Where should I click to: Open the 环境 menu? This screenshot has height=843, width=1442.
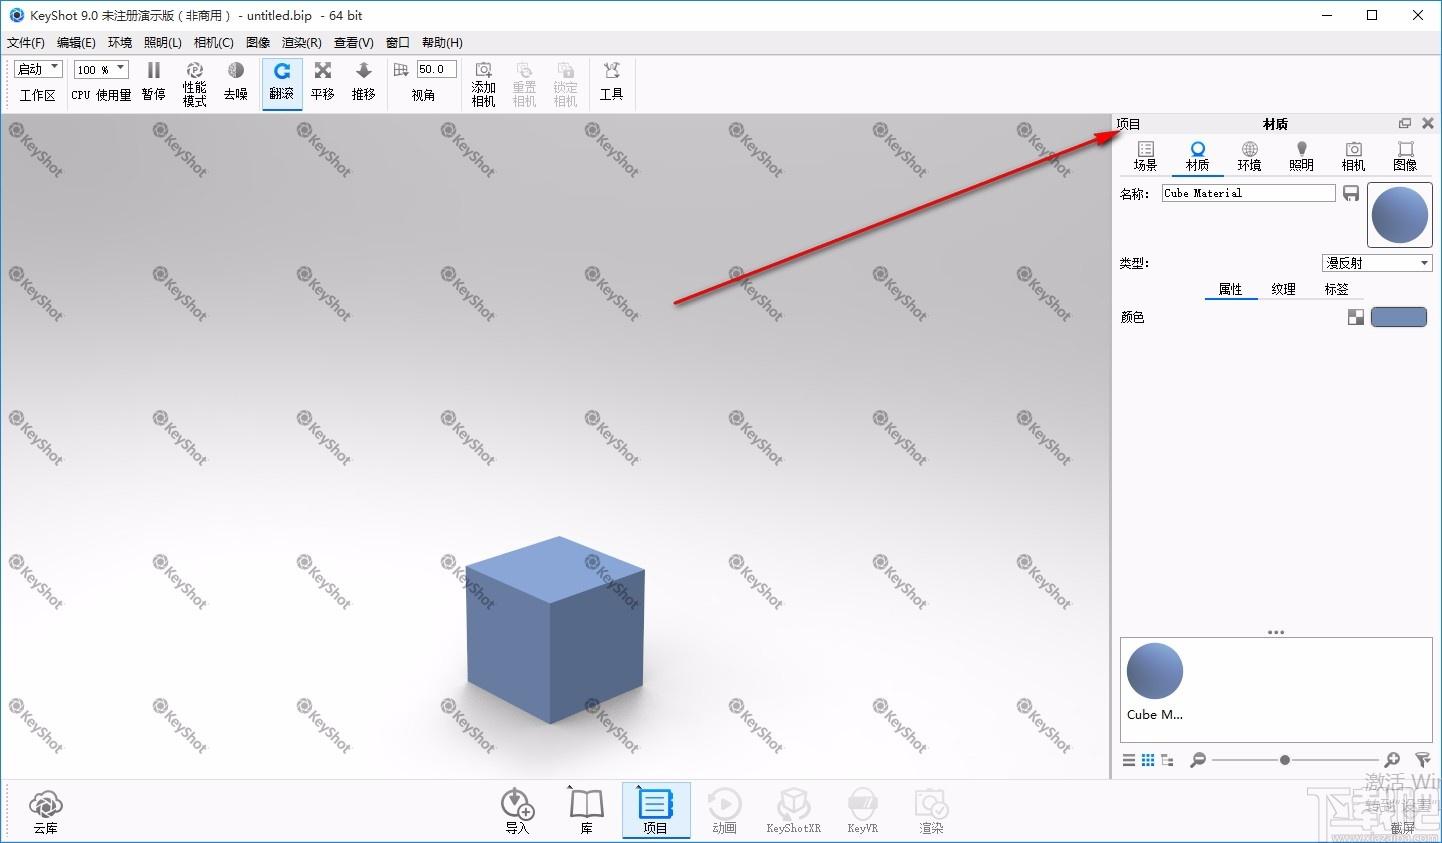(120, 42)
